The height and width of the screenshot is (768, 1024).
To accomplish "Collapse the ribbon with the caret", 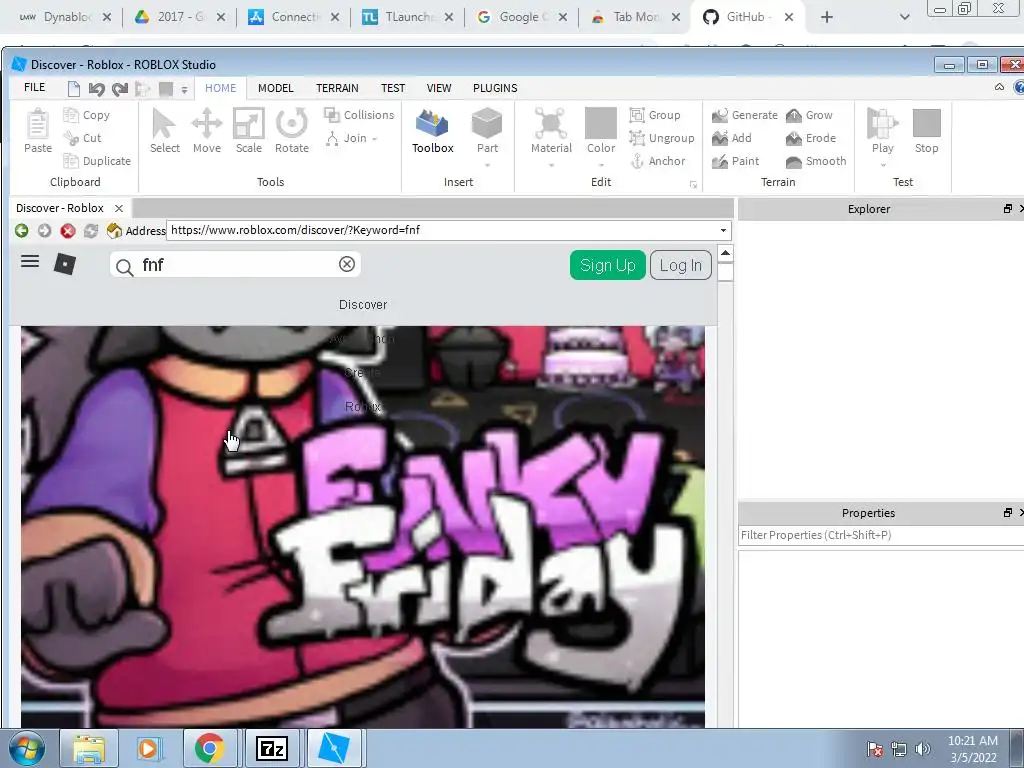I will click(999, 87).
